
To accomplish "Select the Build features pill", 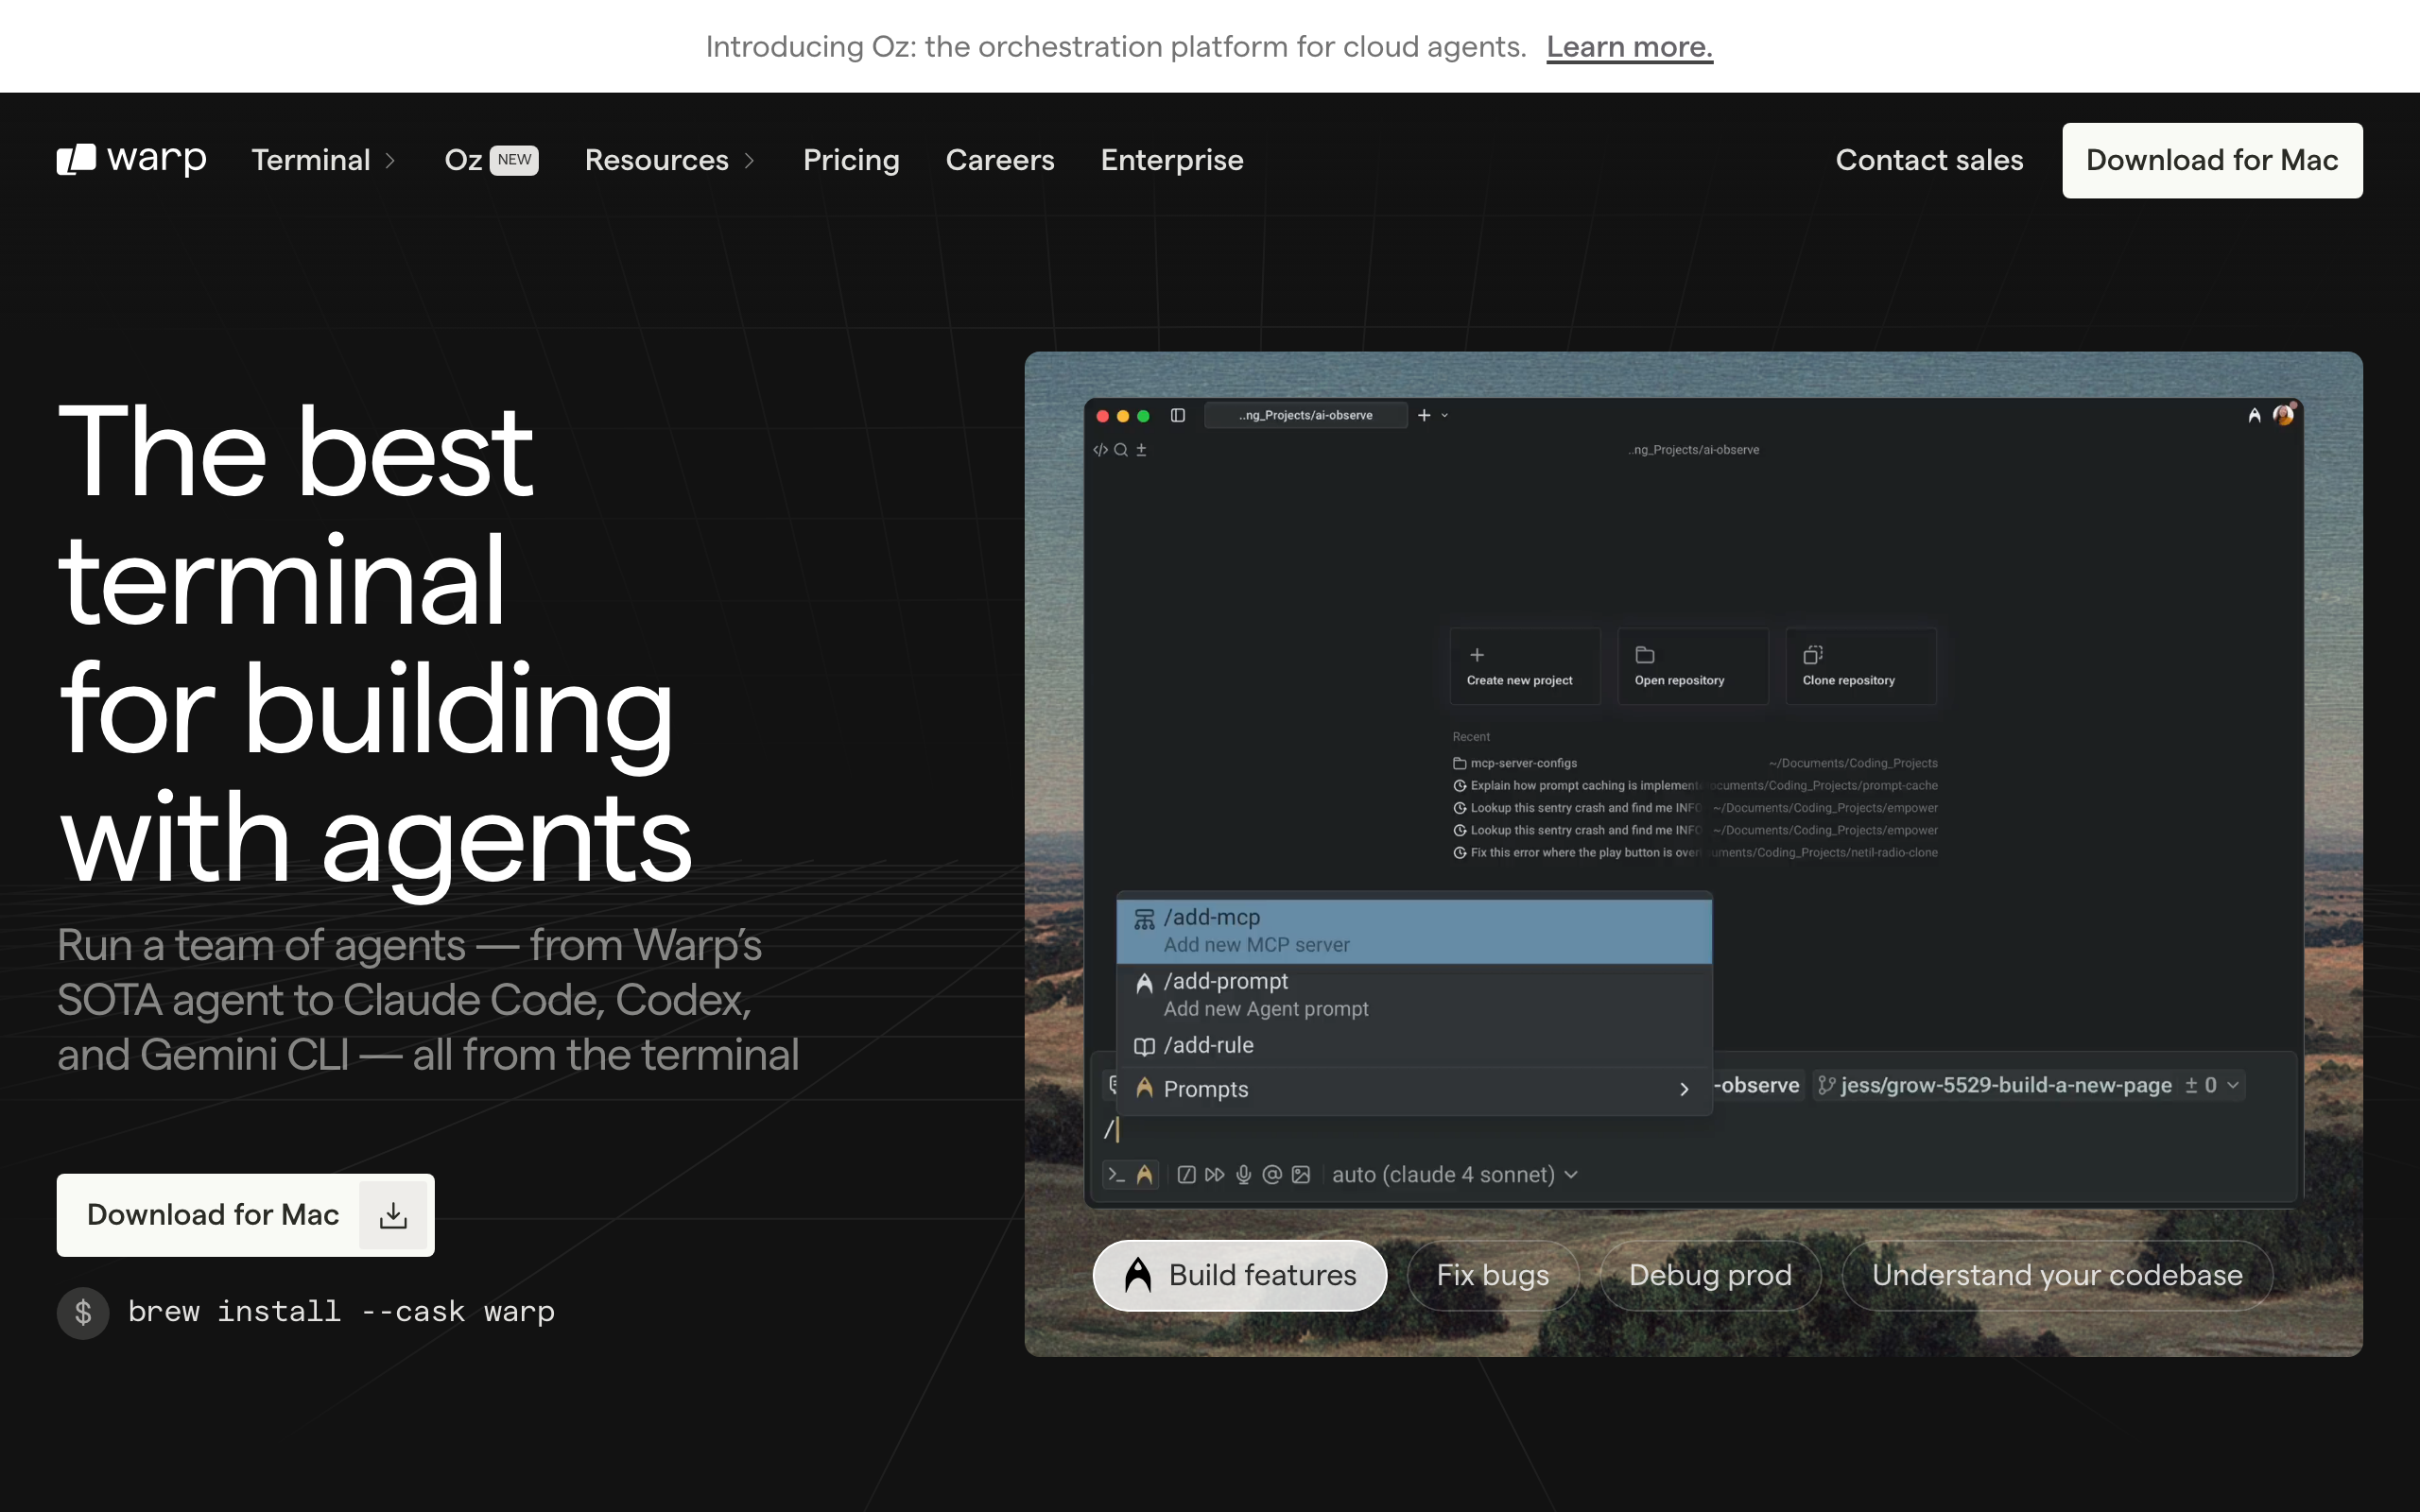I will coord(1239,1275).
